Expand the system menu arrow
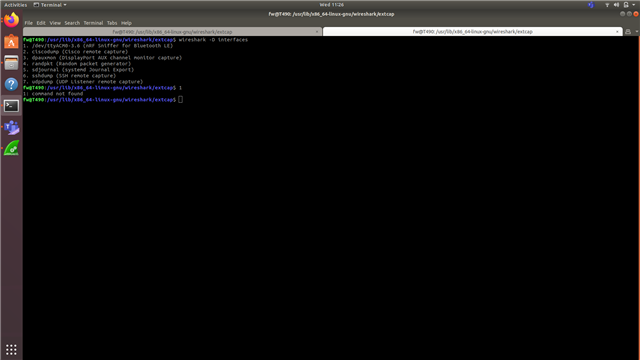 pos(634,5)
